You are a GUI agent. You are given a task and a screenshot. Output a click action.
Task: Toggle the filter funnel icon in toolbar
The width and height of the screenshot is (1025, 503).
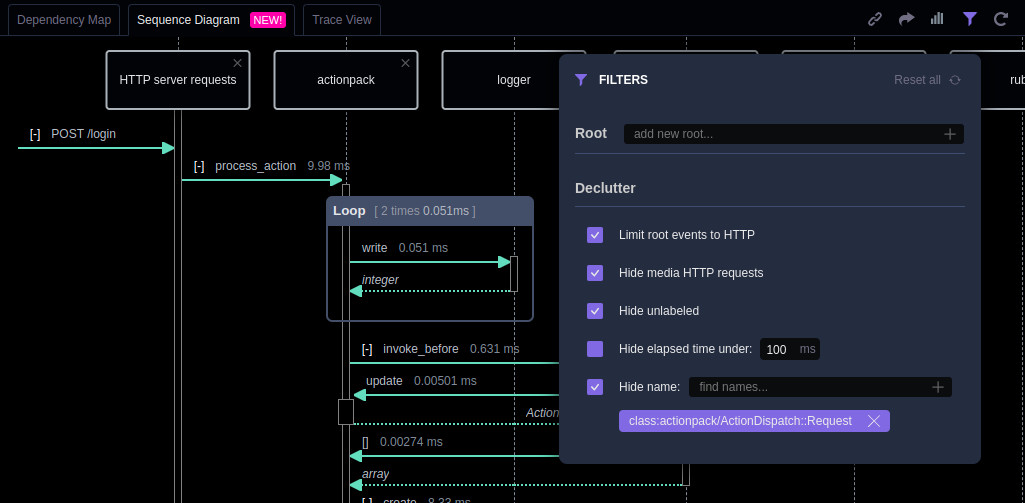969,19
